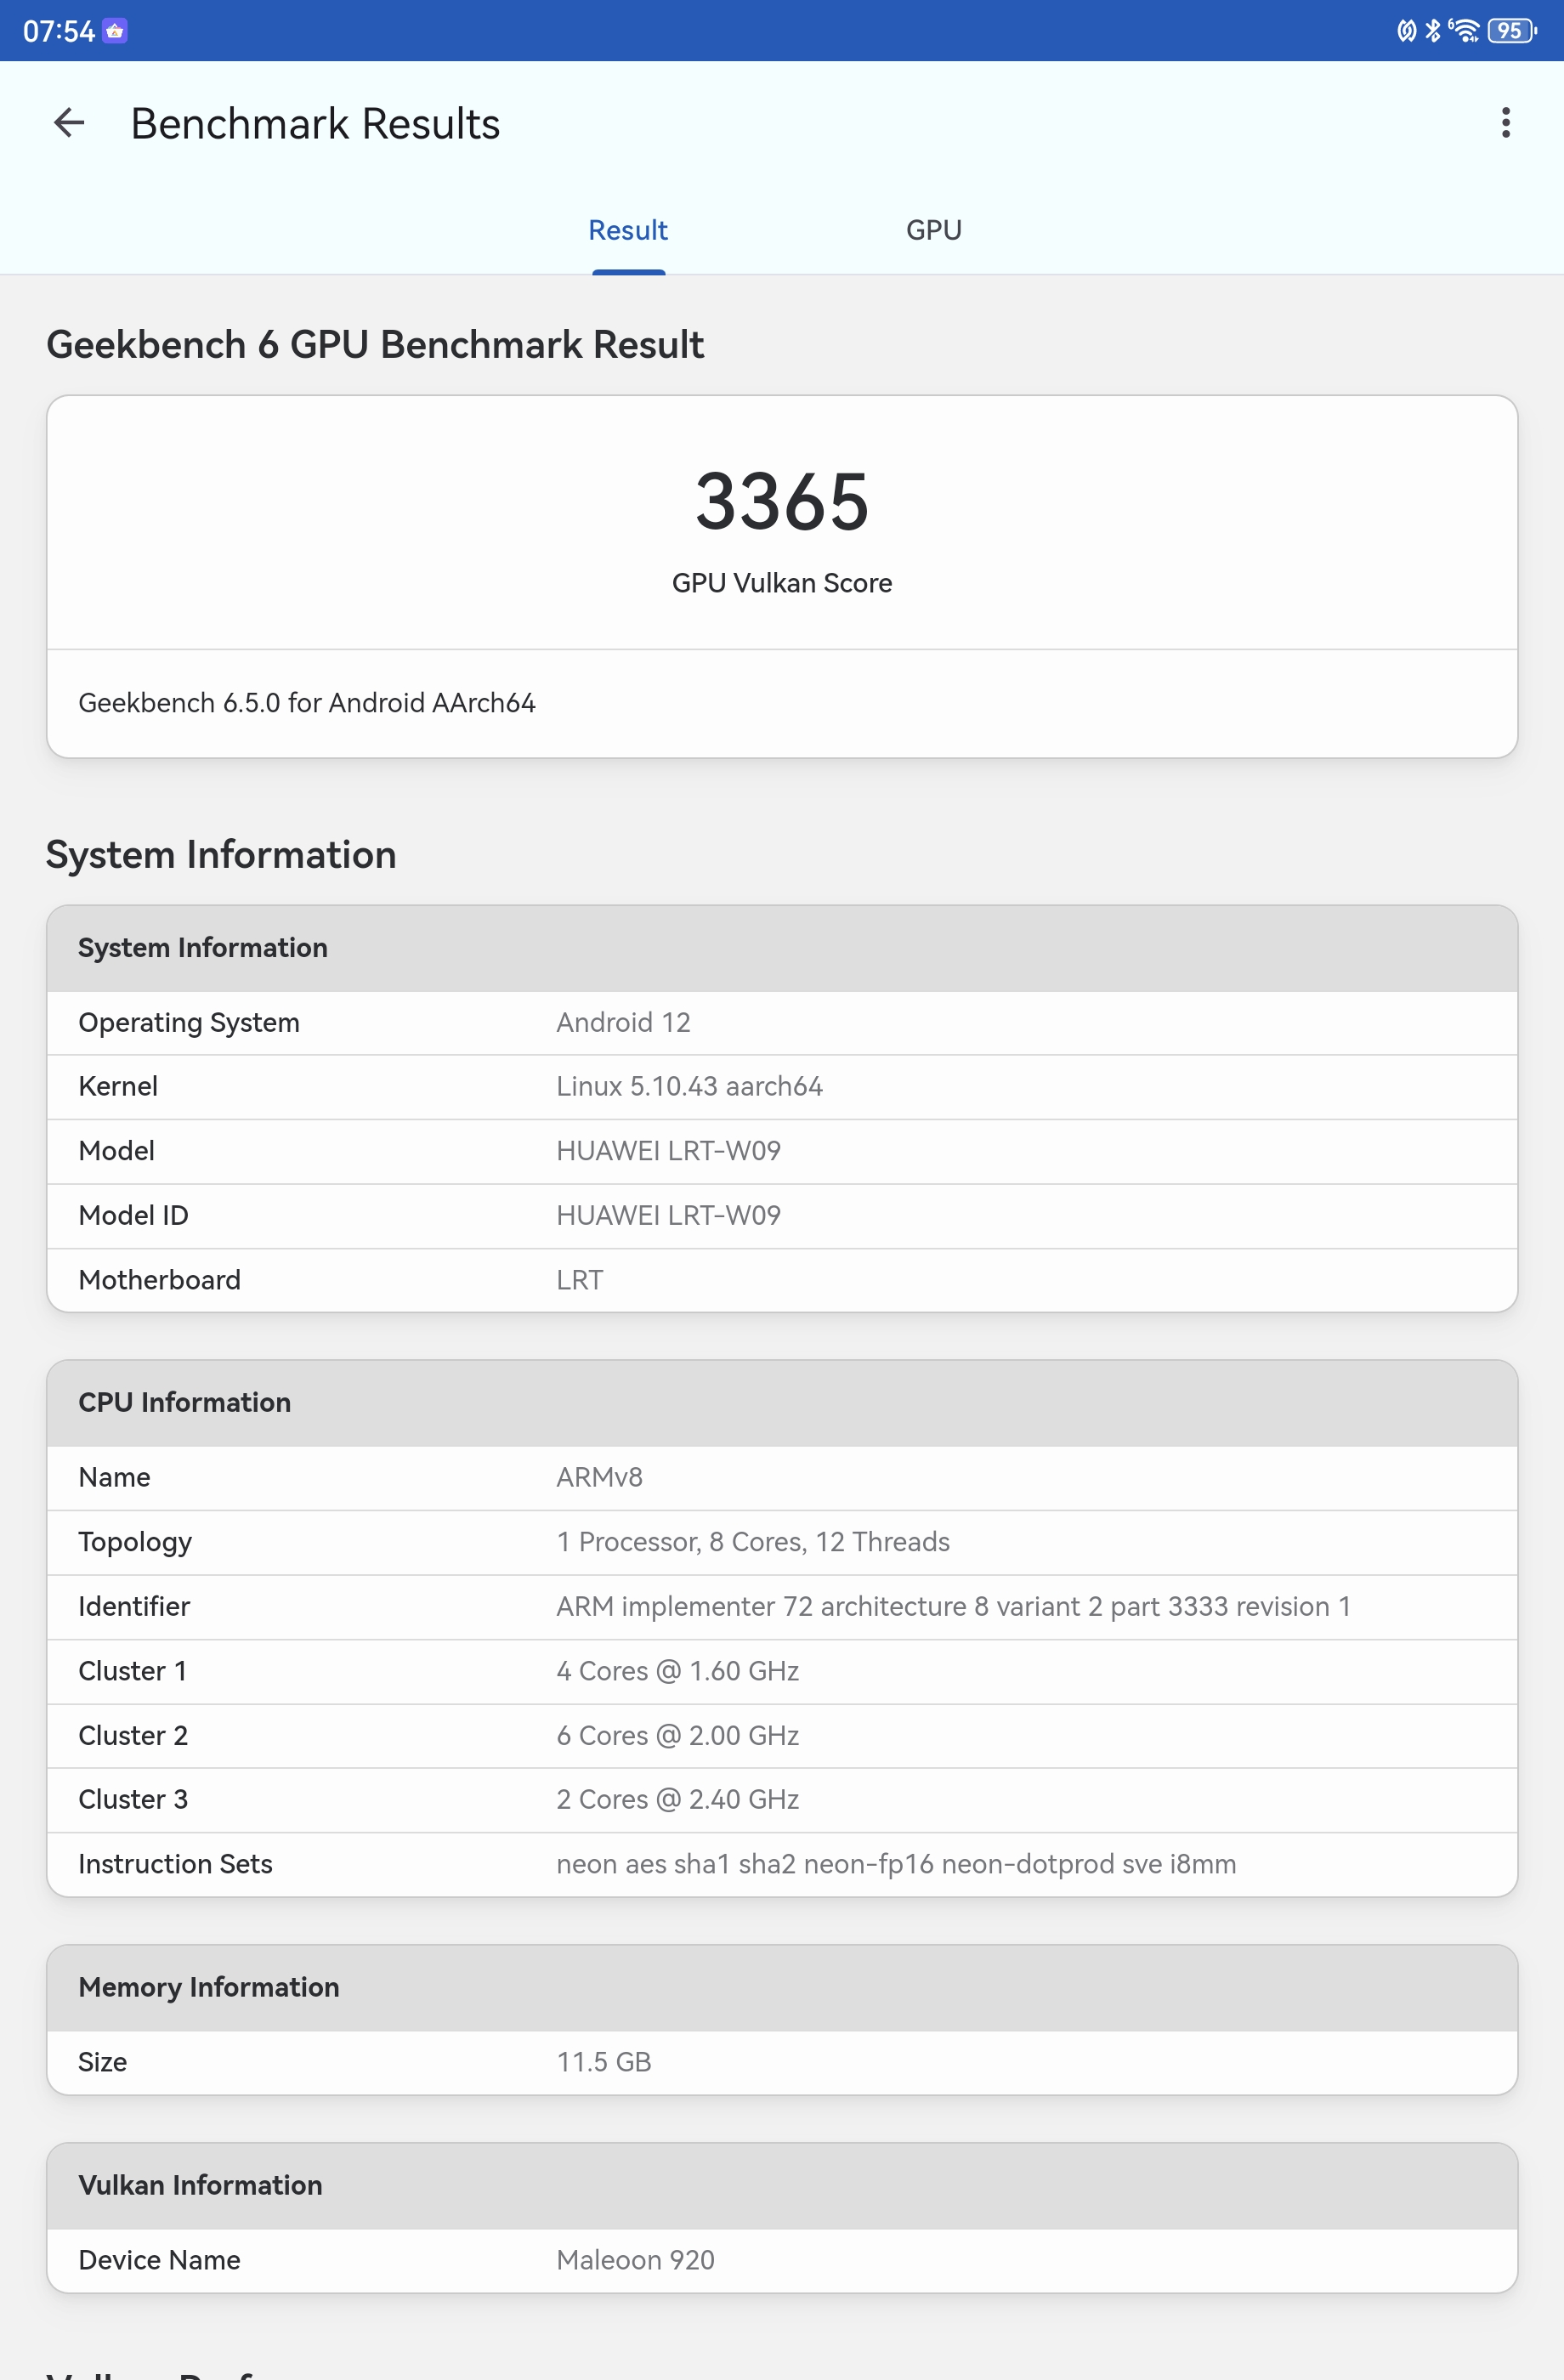The width and height of the screenshot is (1564, 2380).
Task: Tap the Vulkan Device Name row
Action: (782, 2260)
